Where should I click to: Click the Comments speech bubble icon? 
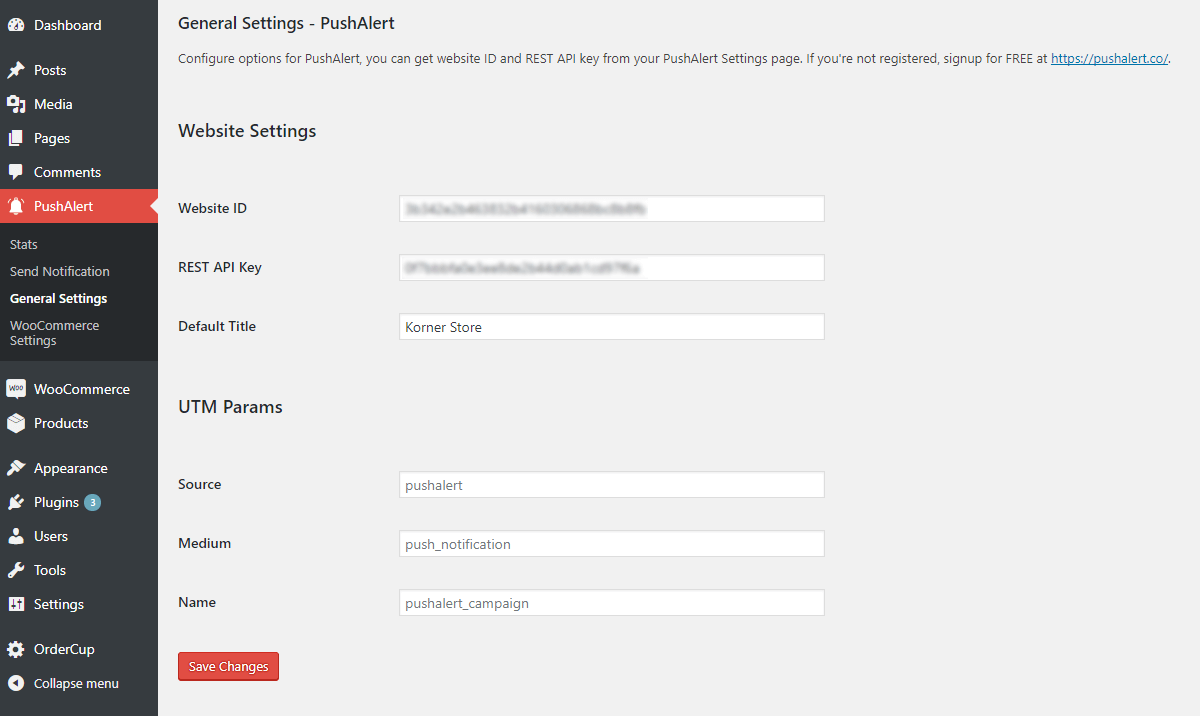pos(16,172)
